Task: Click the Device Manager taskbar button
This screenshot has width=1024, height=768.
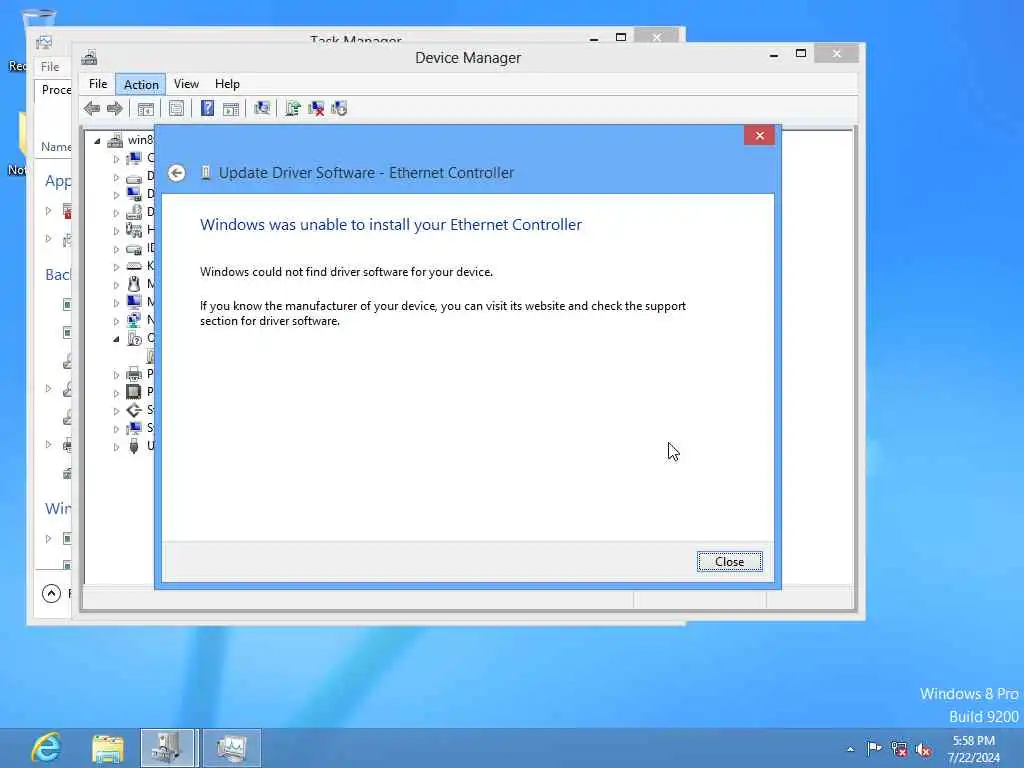Action: point(167,748)
